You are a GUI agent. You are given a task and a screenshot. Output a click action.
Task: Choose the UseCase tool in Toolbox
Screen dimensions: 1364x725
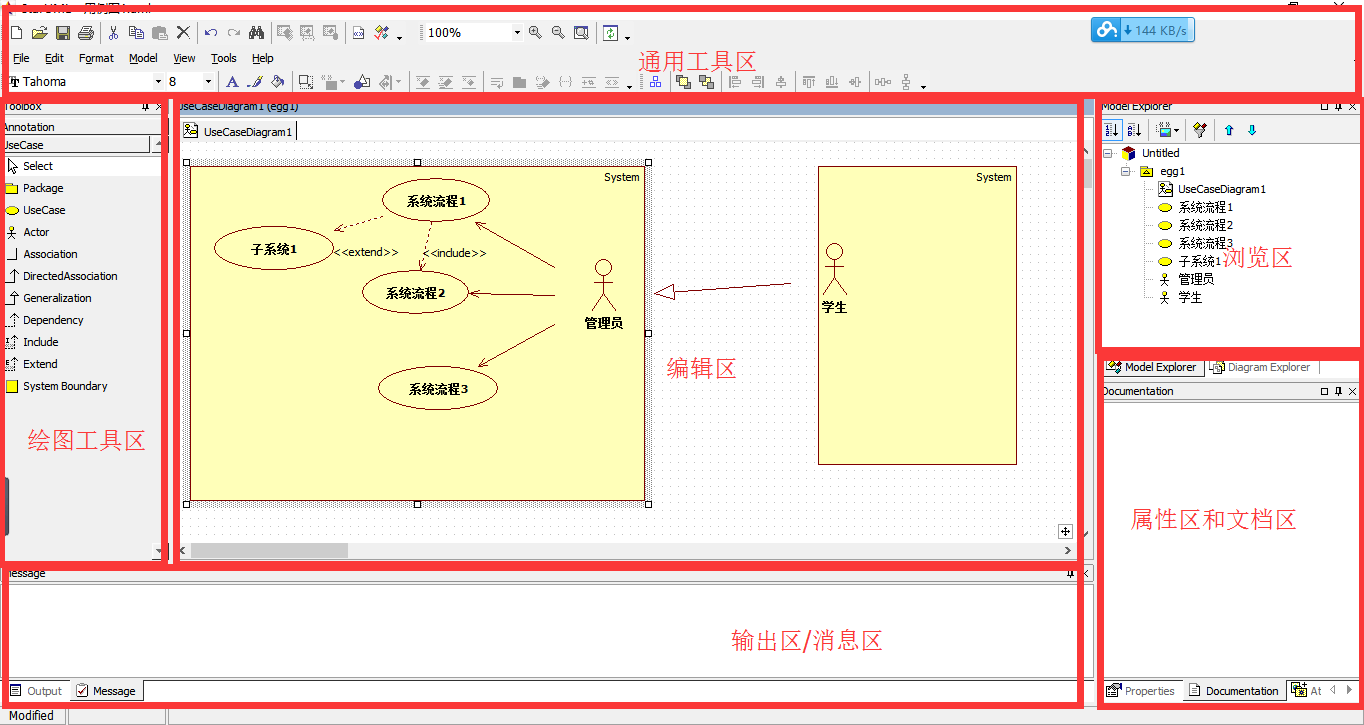(x=81, y=210)
